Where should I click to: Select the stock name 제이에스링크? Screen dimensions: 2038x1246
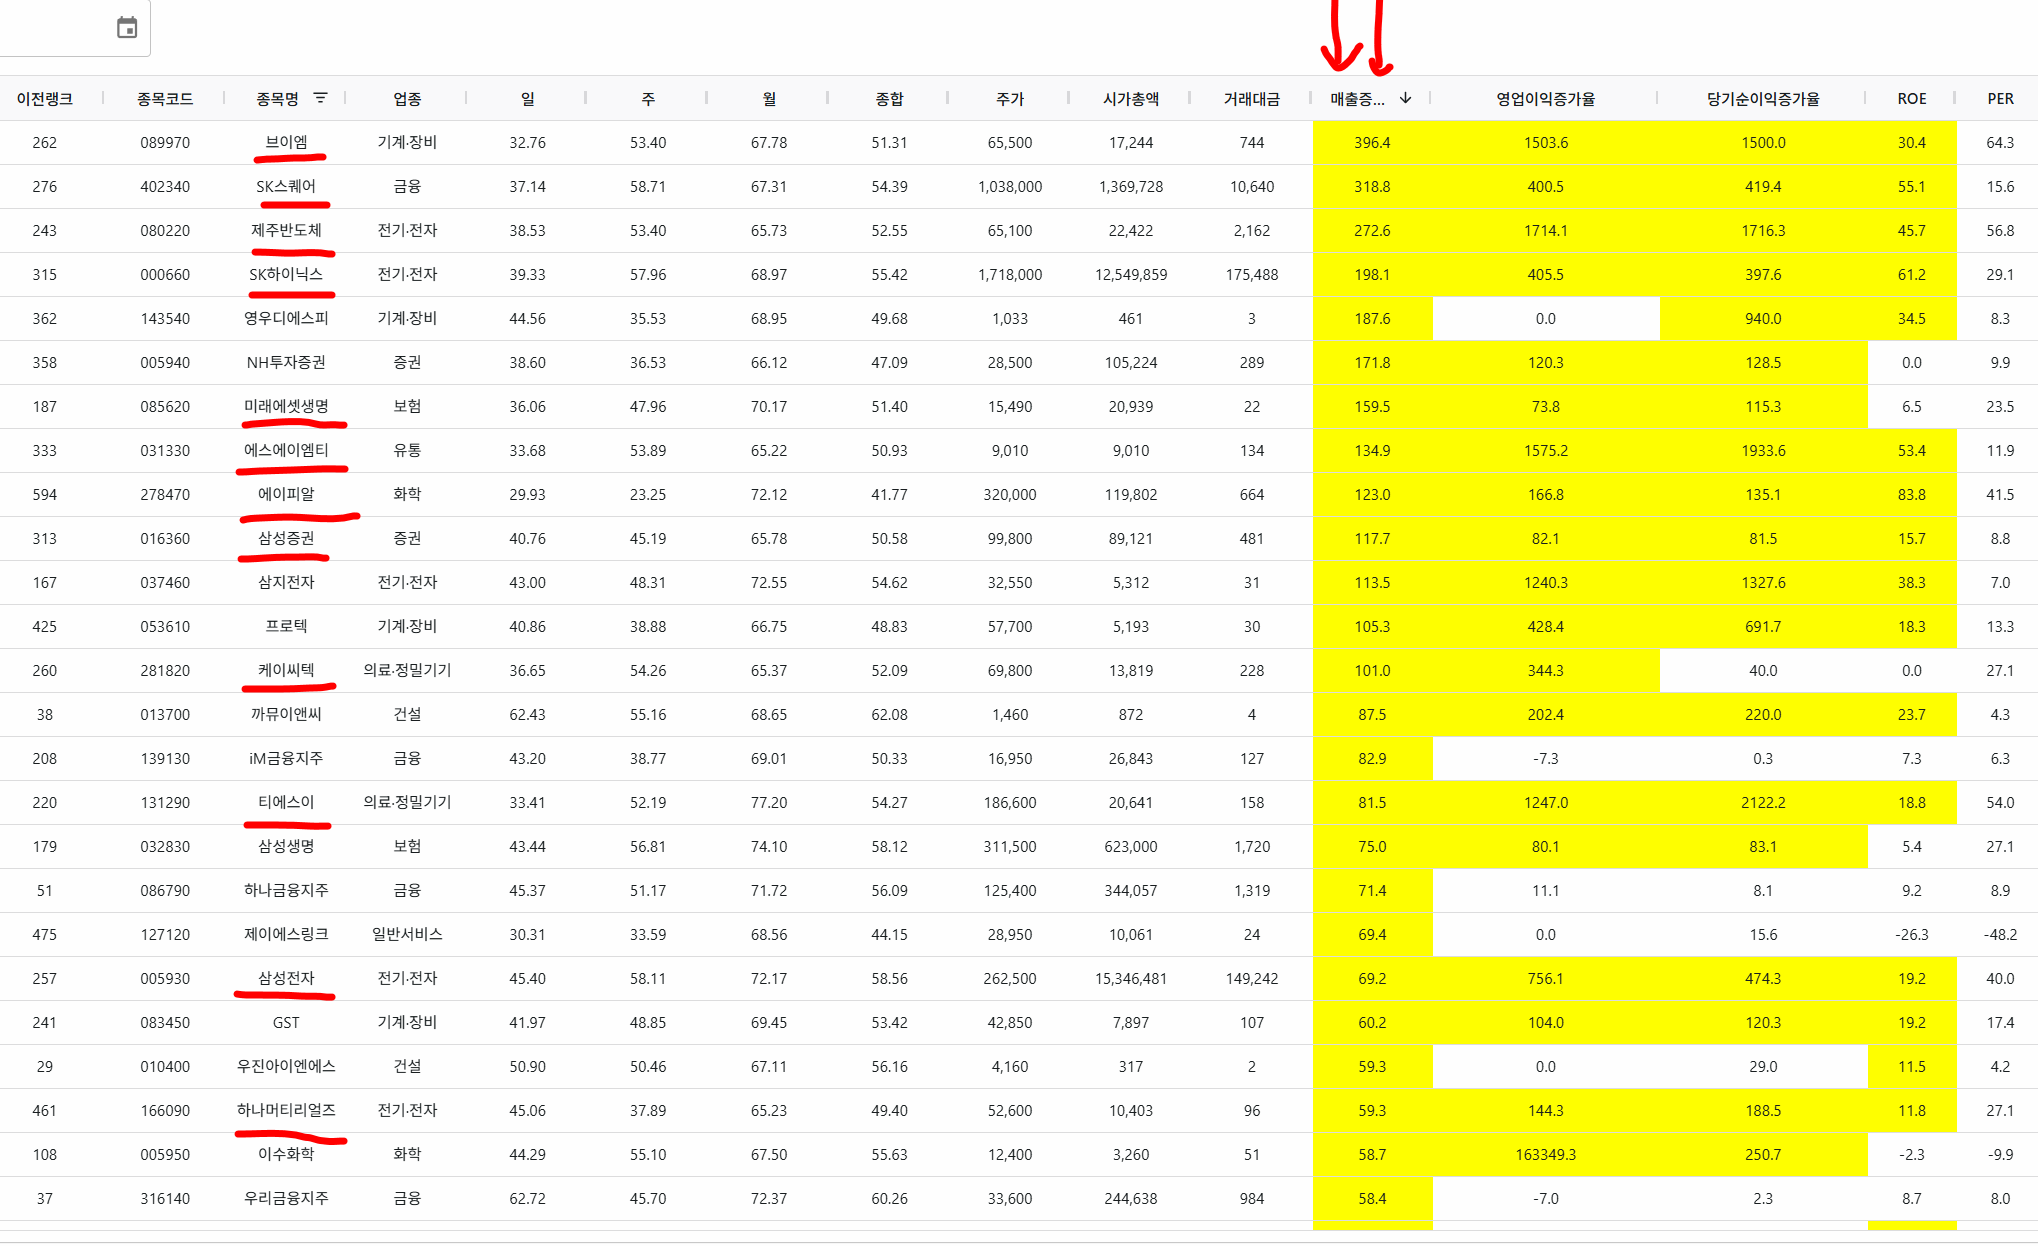click(286, 935)
